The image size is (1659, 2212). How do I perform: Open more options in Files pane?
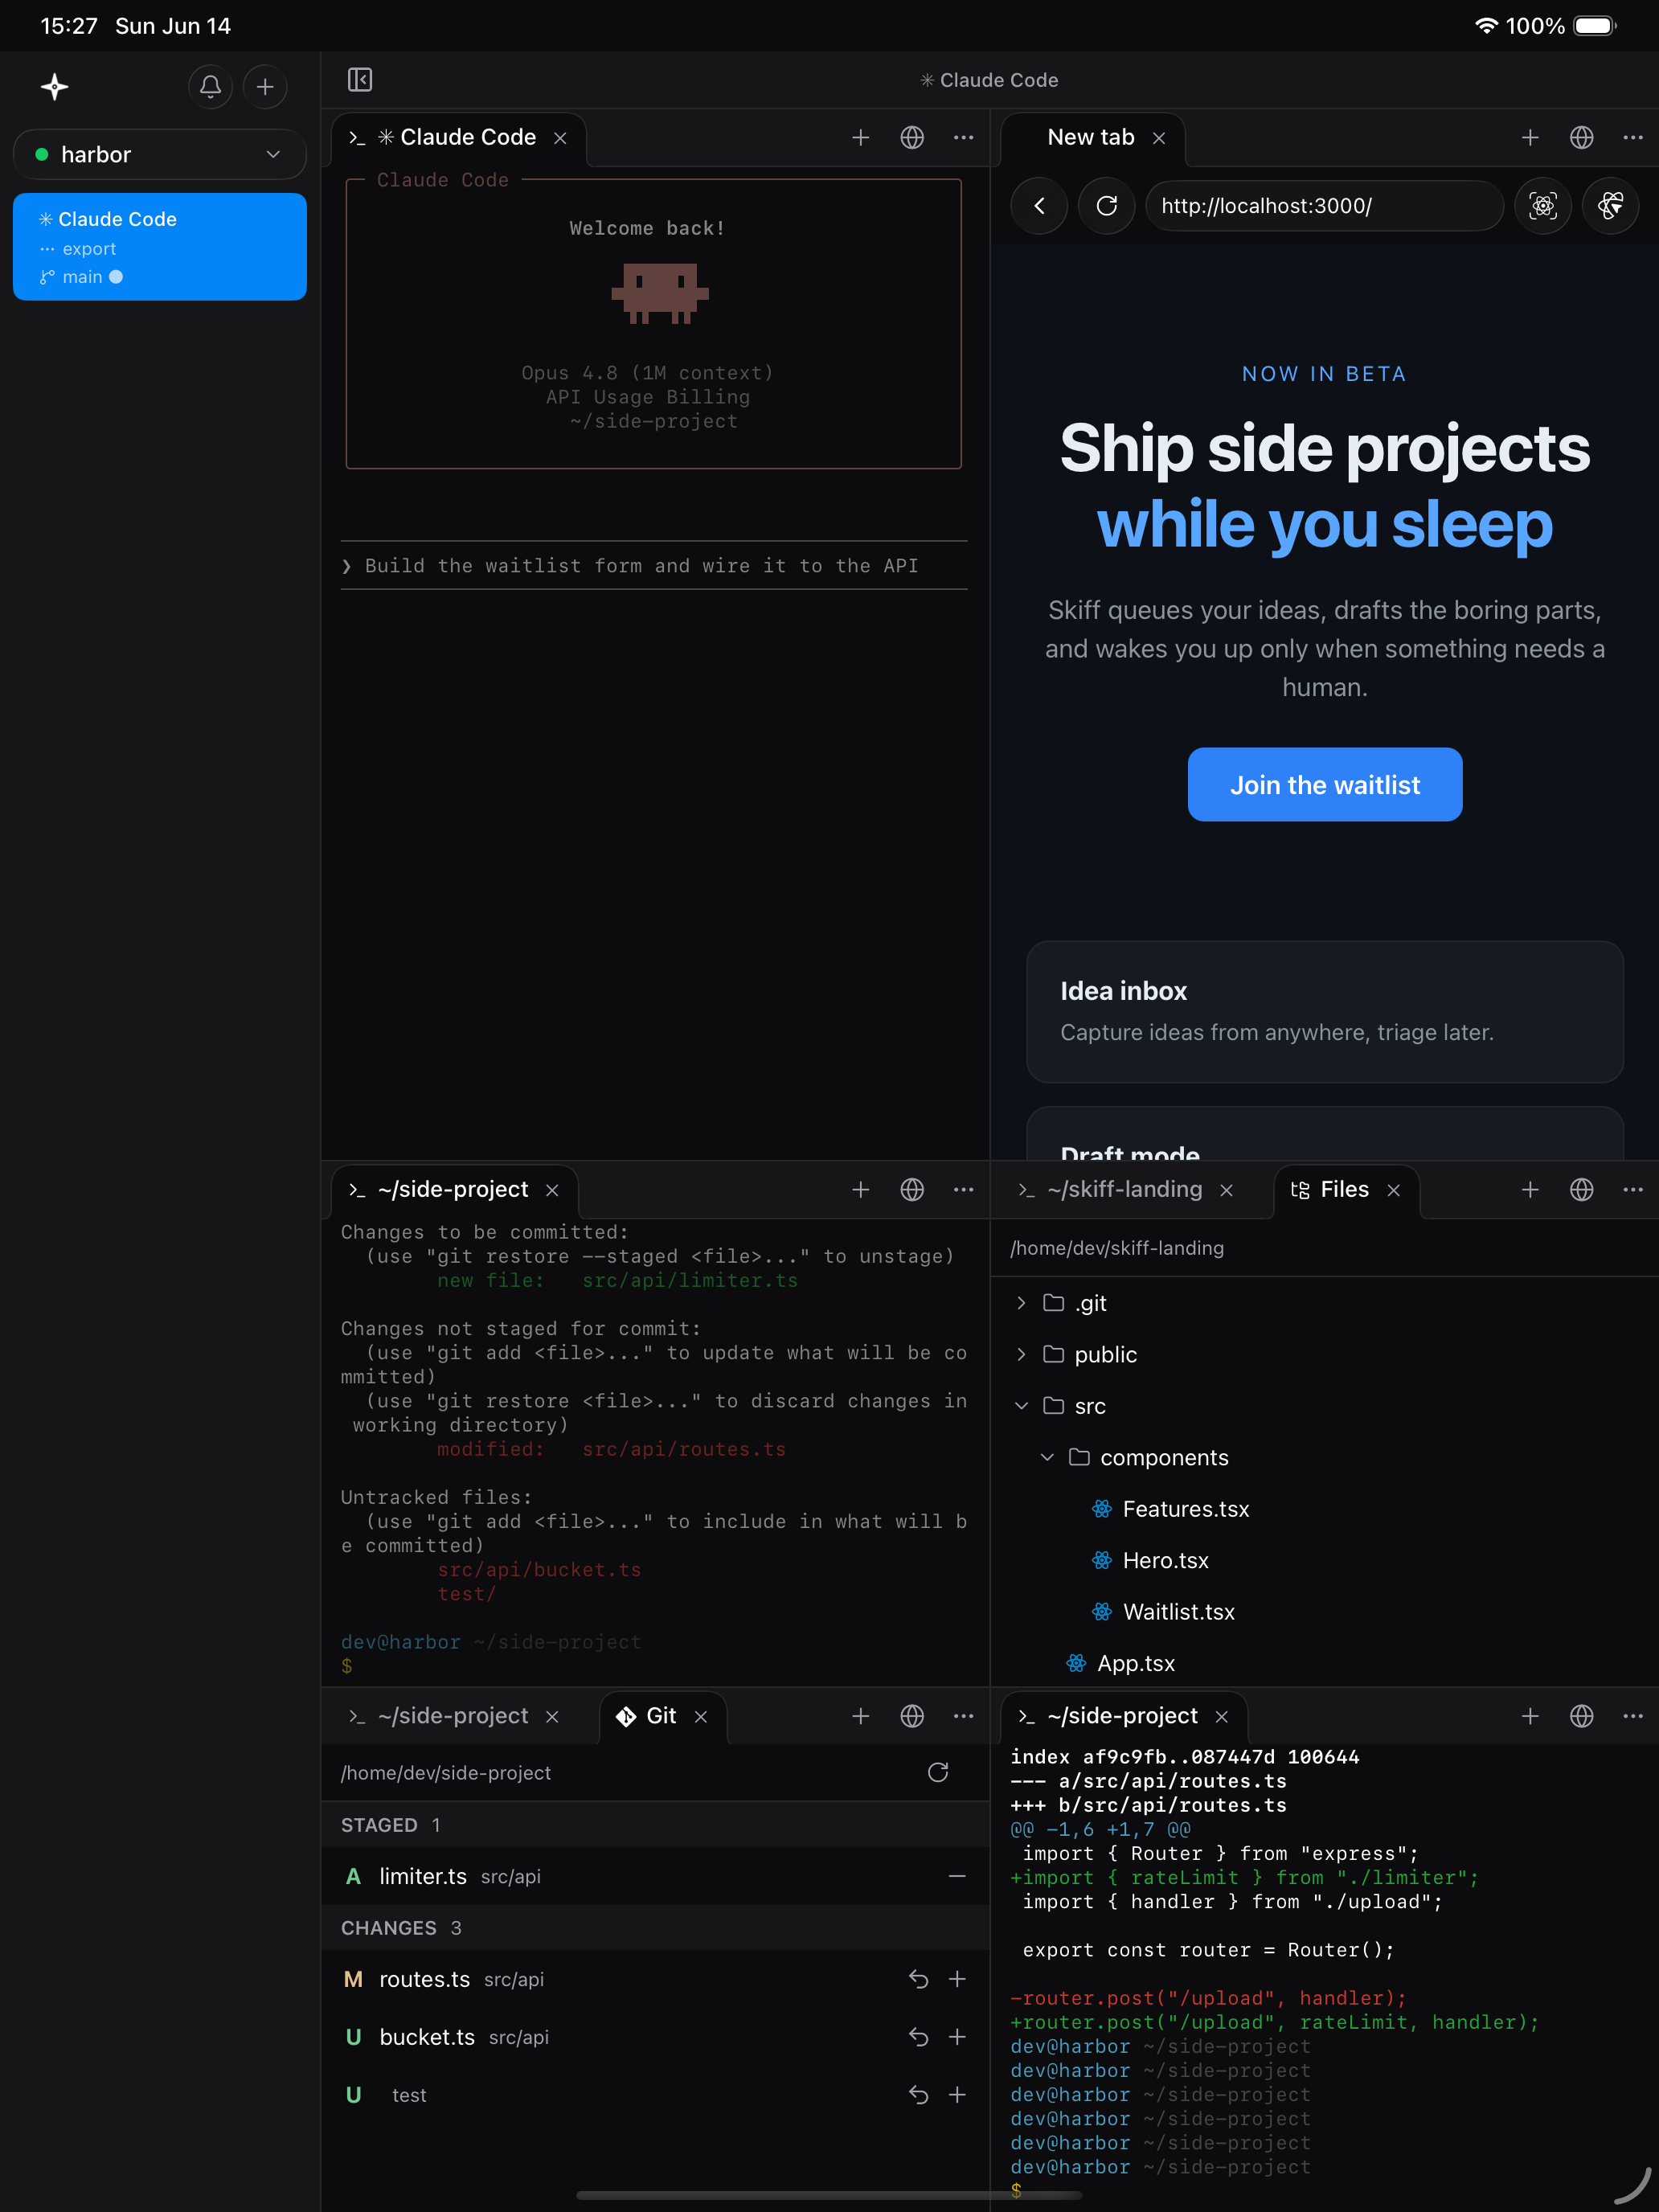[x=1633, y=1190]
